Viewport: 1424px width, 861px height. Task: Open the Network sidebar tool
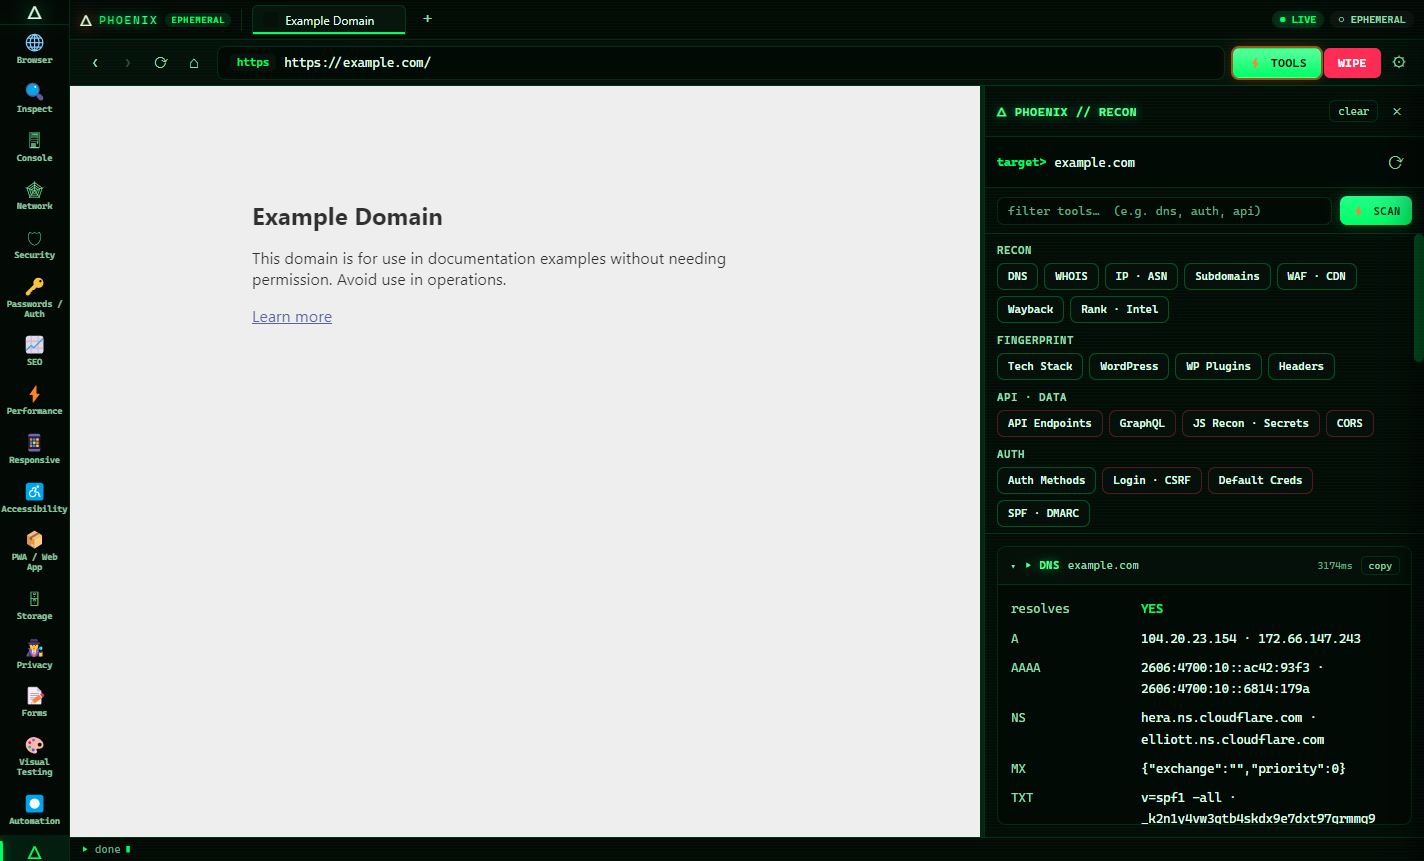point(34,194)
